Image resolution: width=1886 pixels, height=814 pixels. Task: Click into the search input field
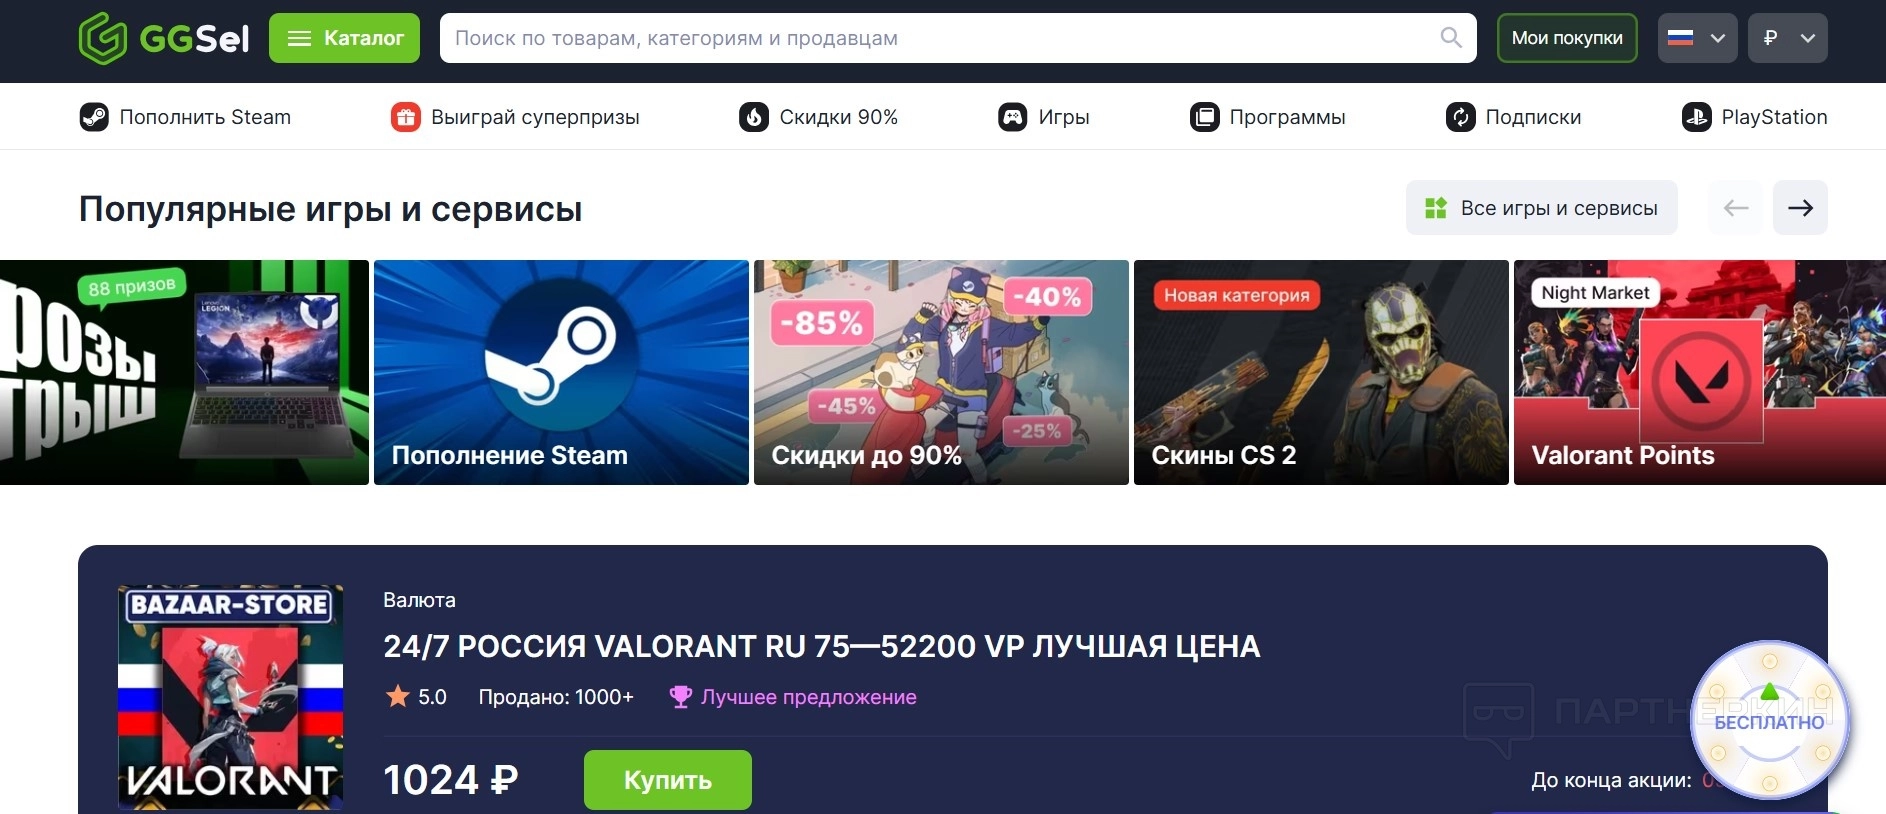[x=940, y=38]
